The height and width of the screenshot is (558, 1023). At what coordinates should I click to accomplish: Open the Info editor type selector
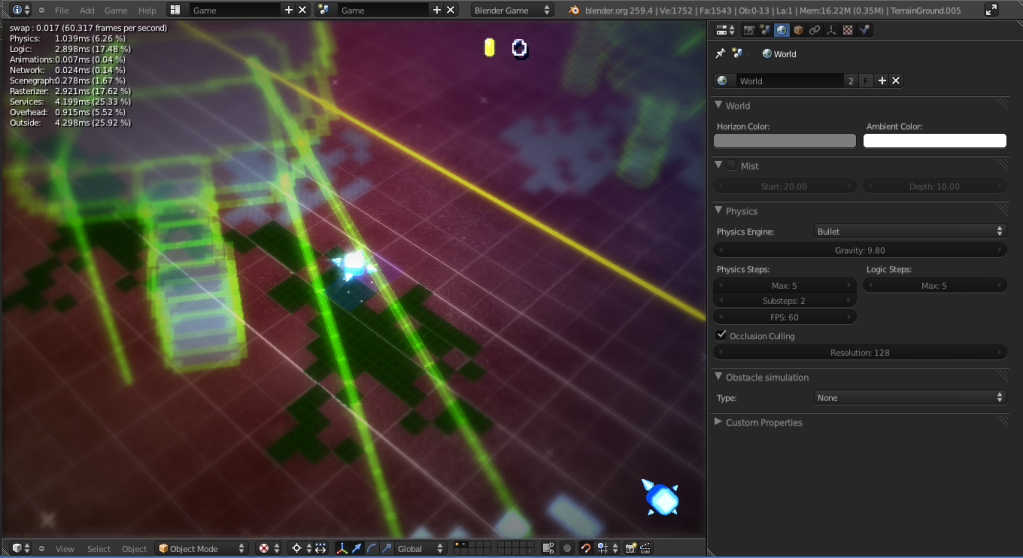(x=21, y=10)
